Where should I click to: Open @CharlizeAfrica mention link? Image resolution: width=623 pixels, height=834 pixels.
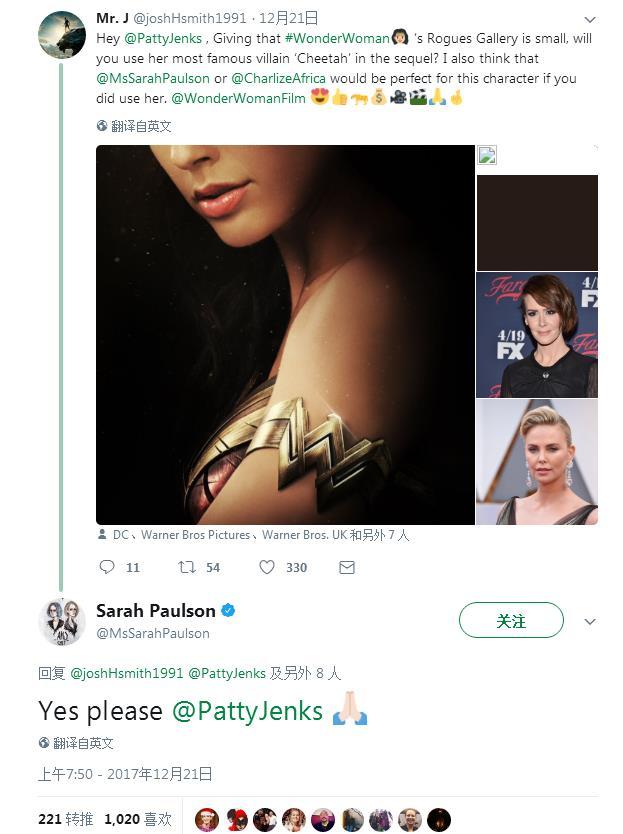coord(278,78)
